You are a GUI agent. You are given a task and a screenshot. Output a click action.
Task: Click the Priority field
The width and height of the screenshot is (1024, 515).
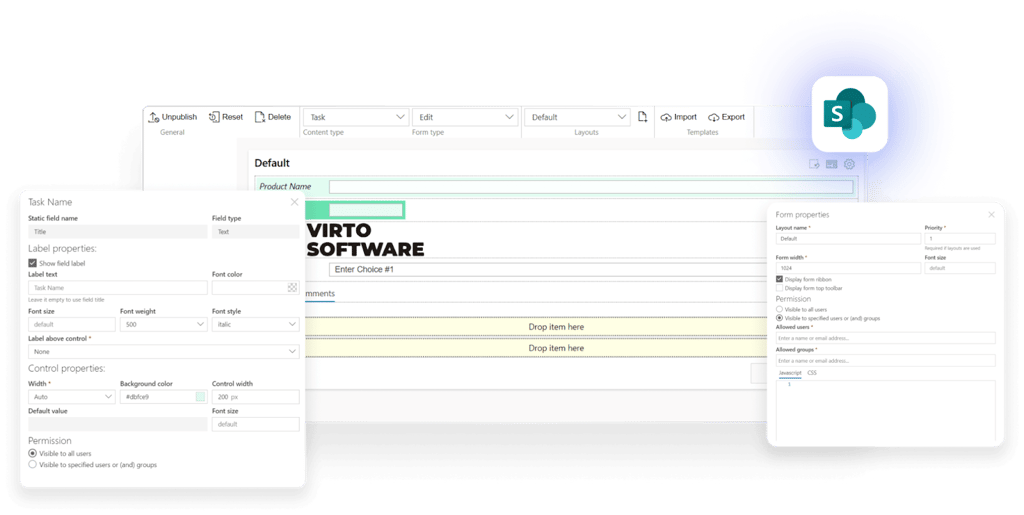click(x=960, y=239)
